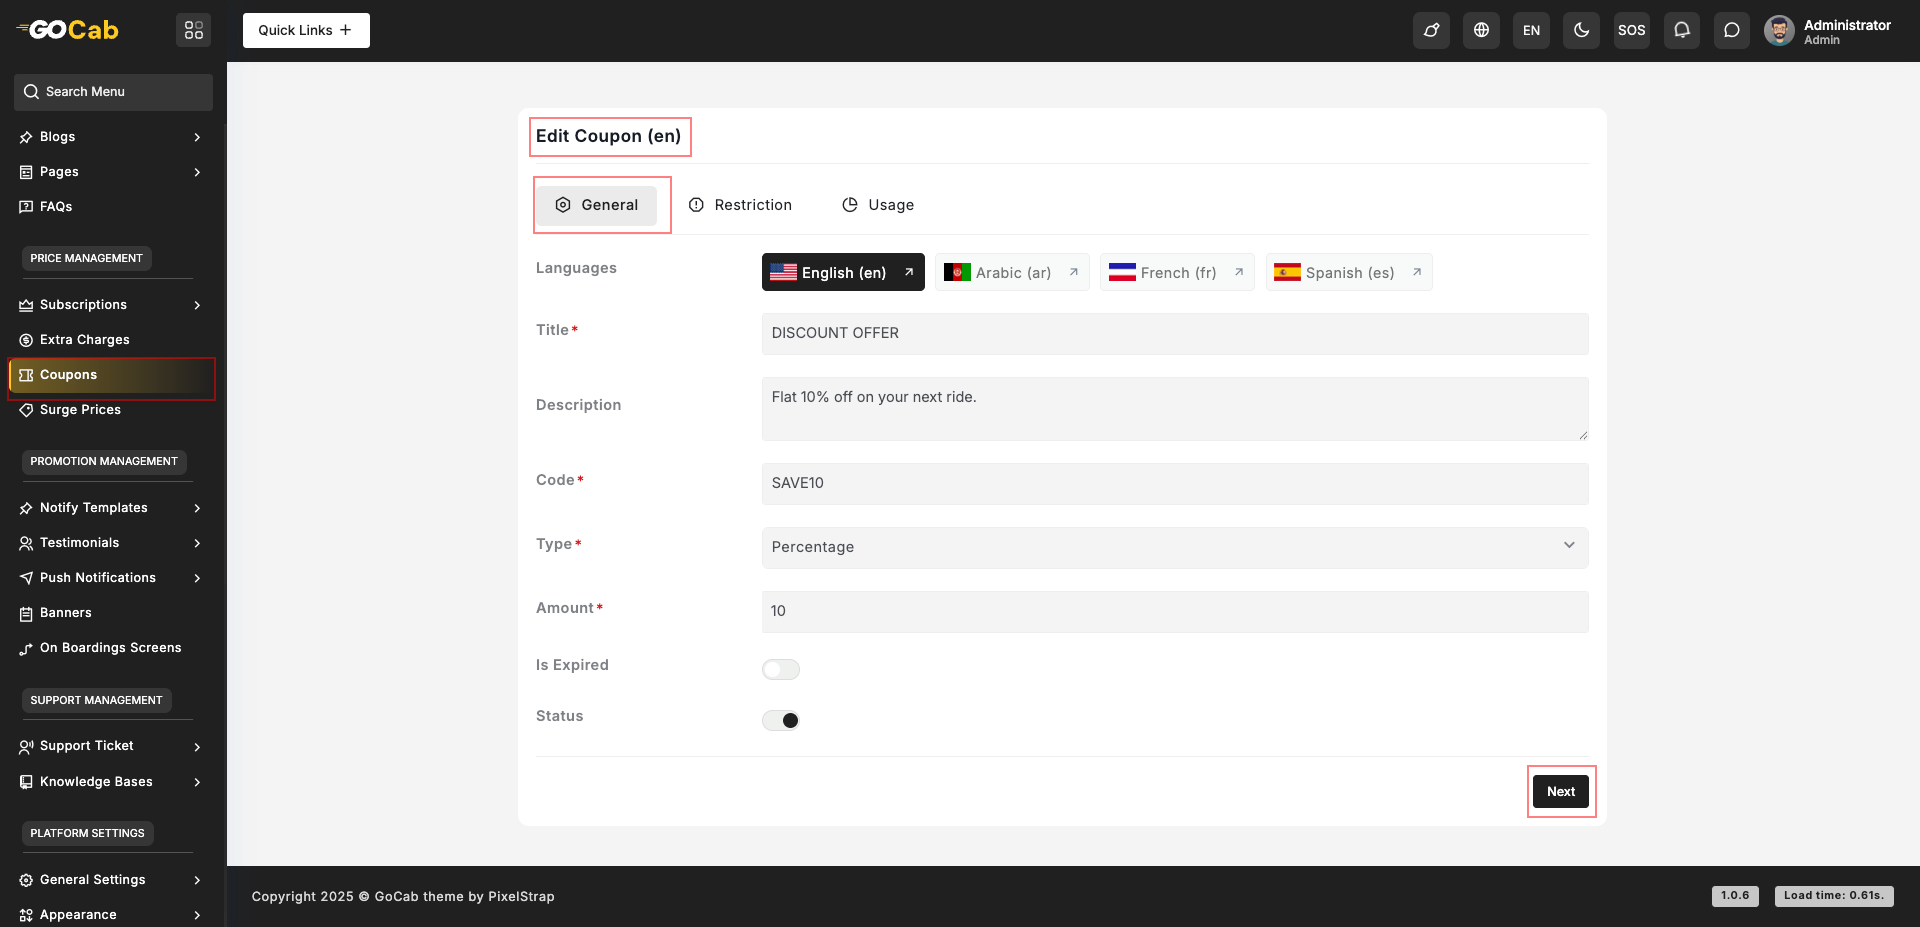Click the Next button
This screenshot has height=927, width=1920.
(1560, 791)
